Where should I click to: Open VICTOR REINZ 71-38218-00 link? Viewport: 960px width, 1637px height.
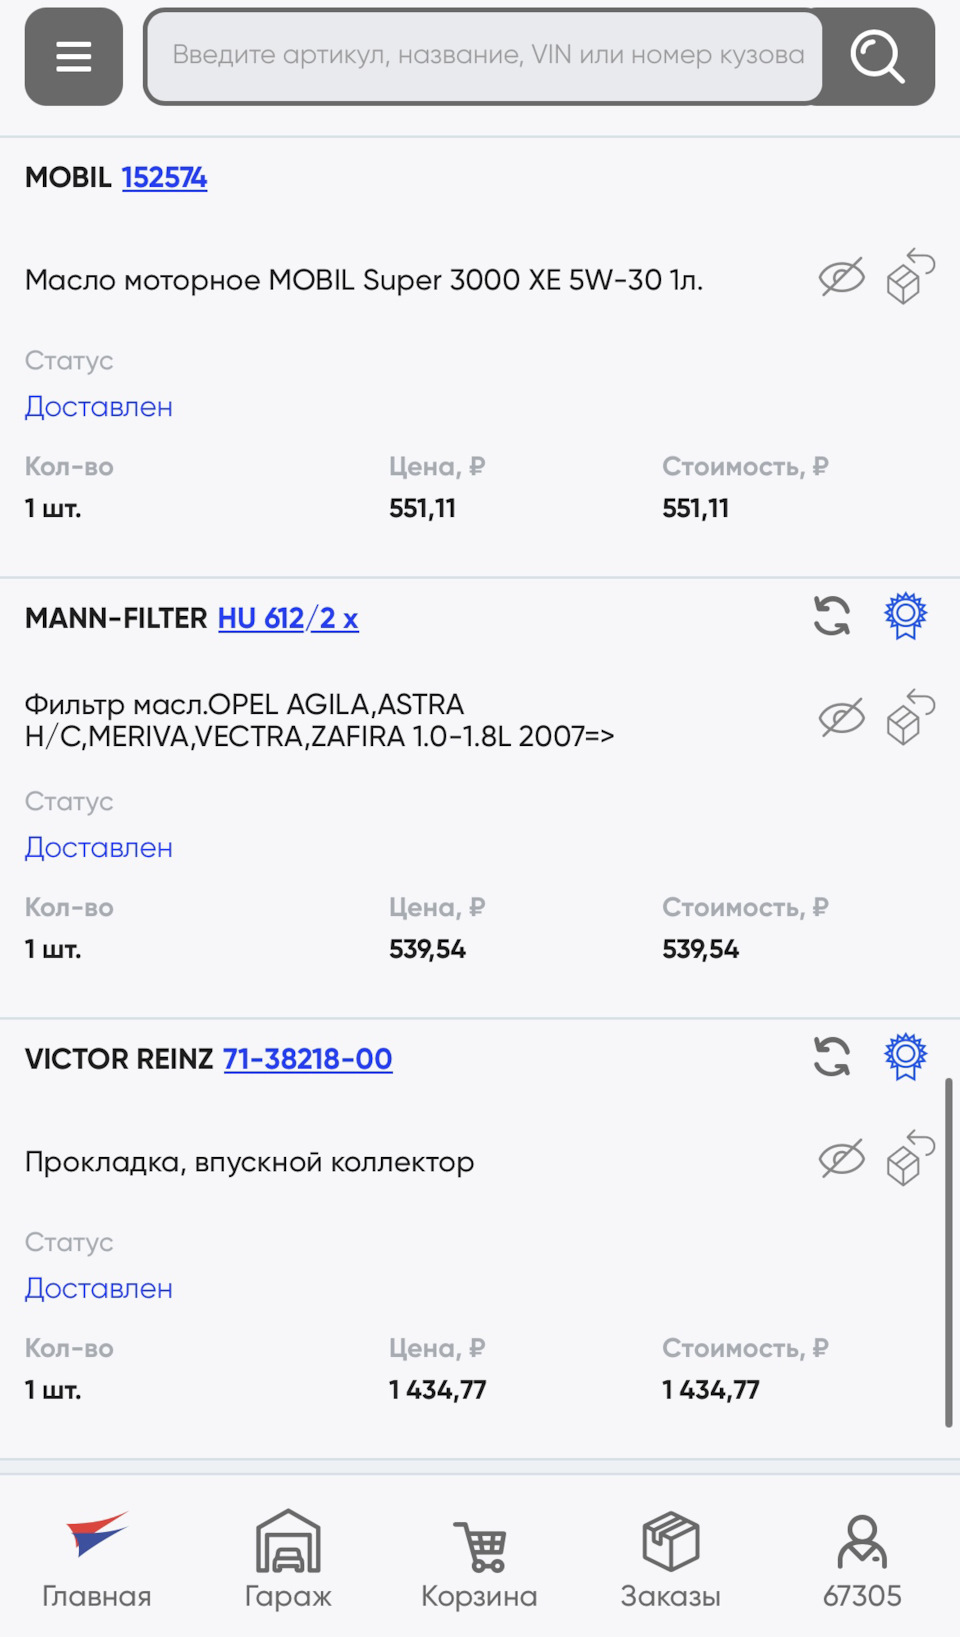click(x=307, y=1060)
